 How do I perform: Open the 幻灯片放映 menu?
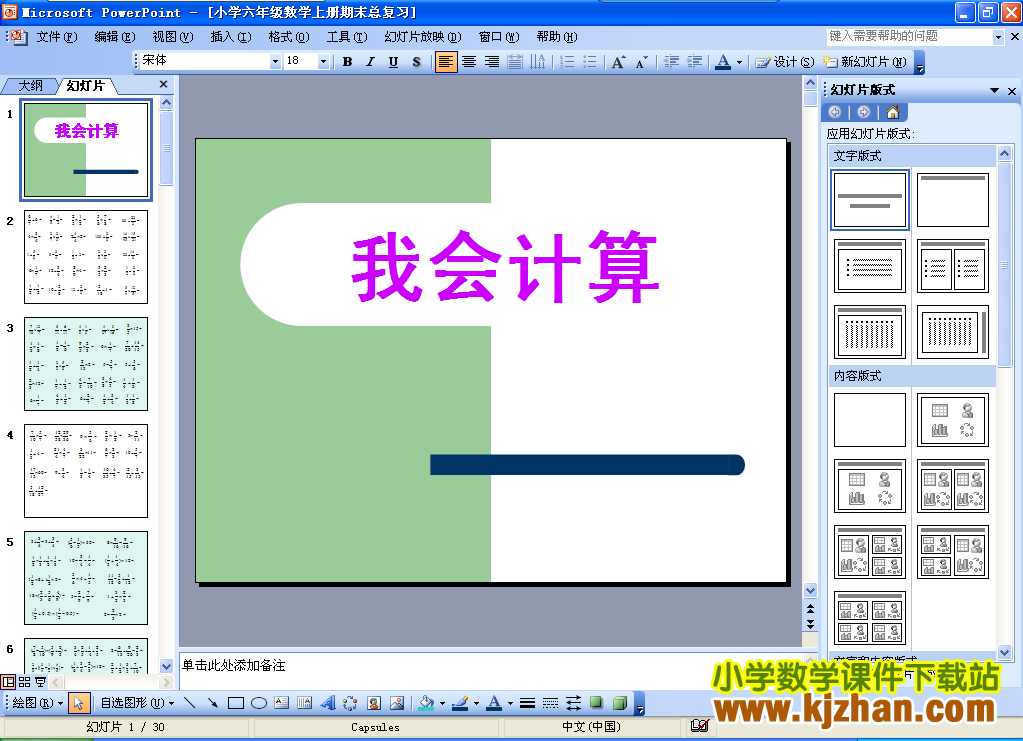point(422,37)
